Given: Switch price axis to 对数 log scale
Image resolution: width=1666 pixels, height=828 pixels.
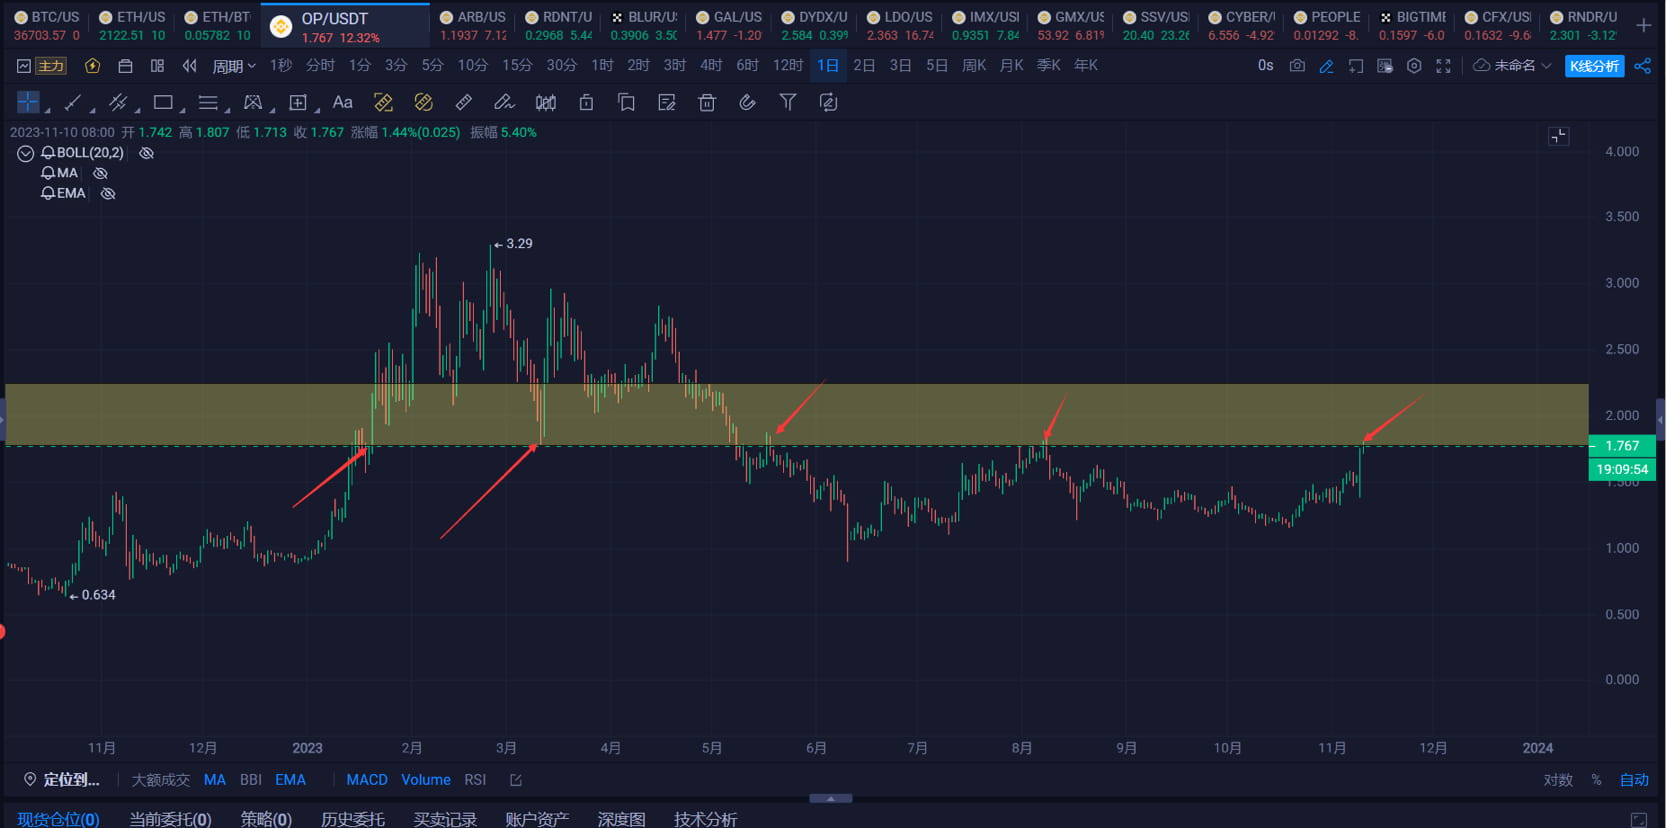Looking at the screenshot, I should (x=1558, y=780).
